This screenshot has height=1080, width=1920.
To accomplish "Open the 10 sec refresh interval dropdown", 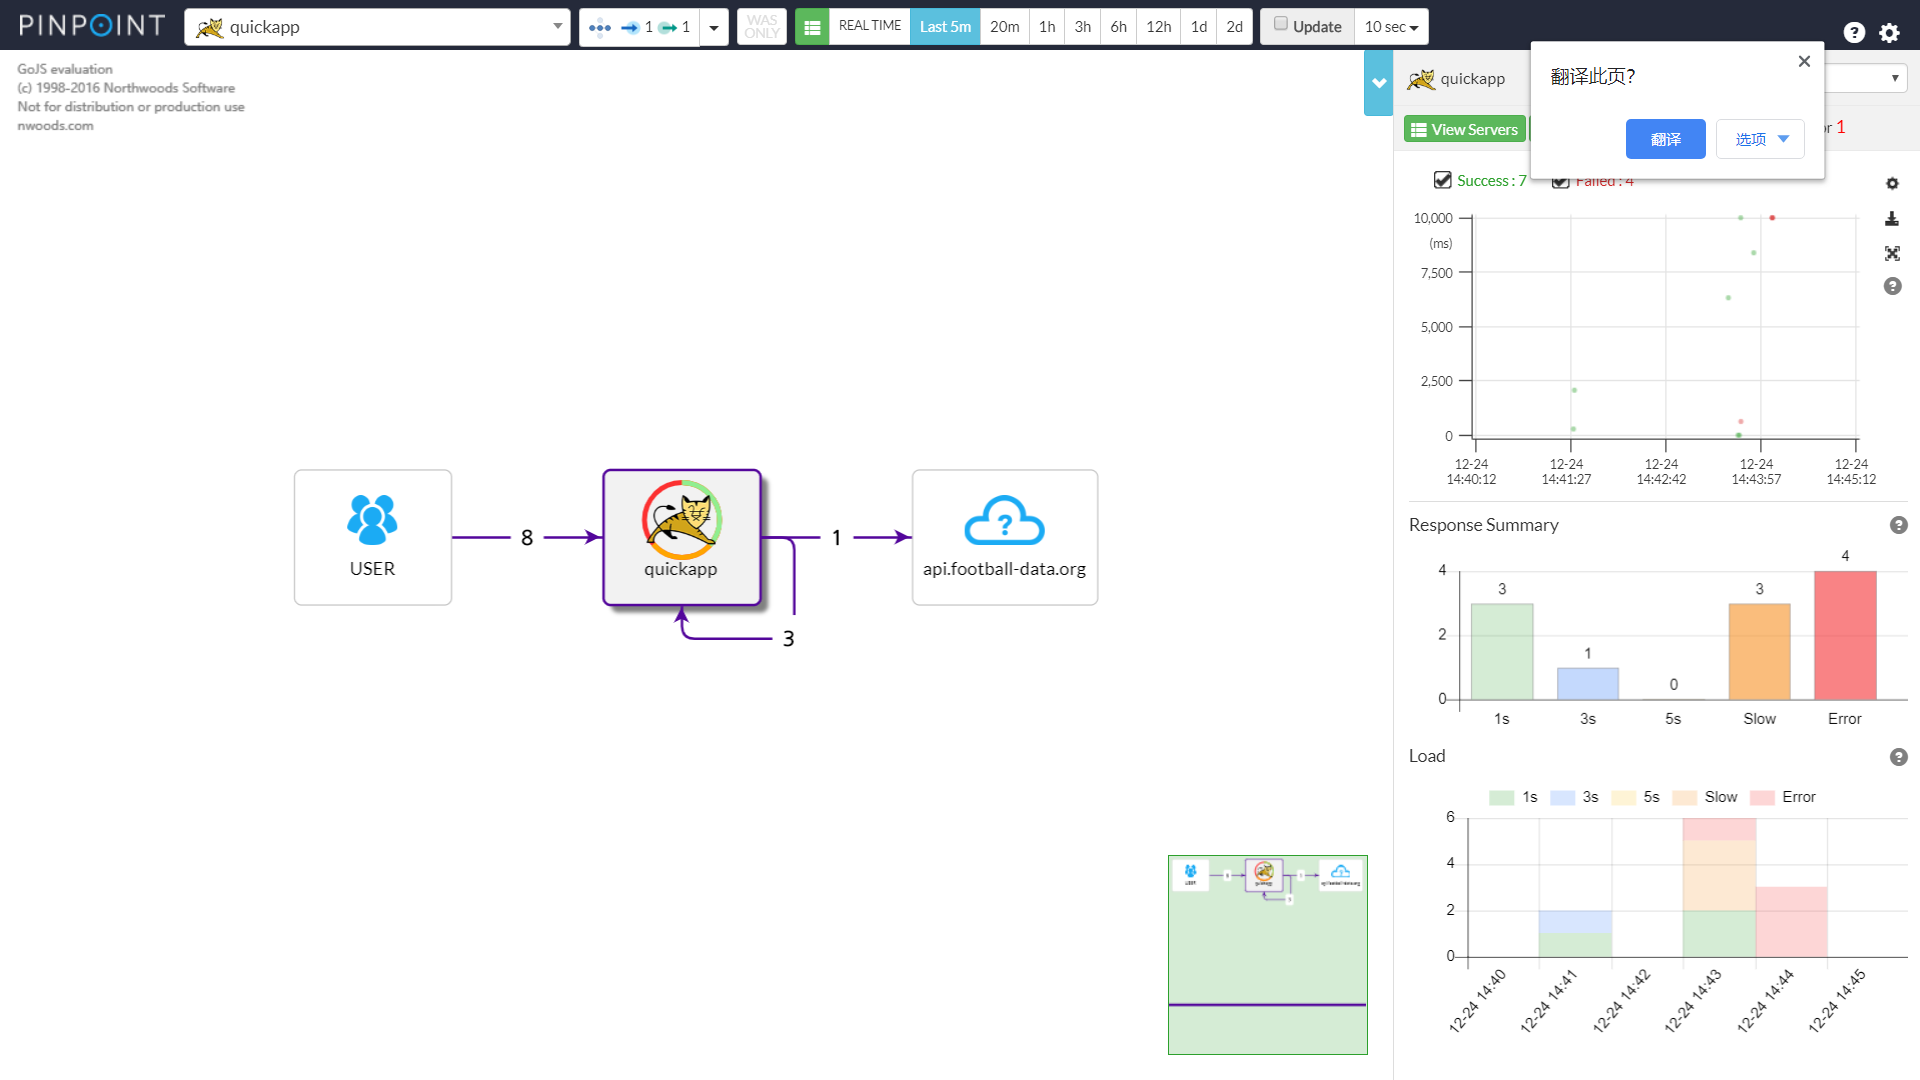I will 1391,27.
